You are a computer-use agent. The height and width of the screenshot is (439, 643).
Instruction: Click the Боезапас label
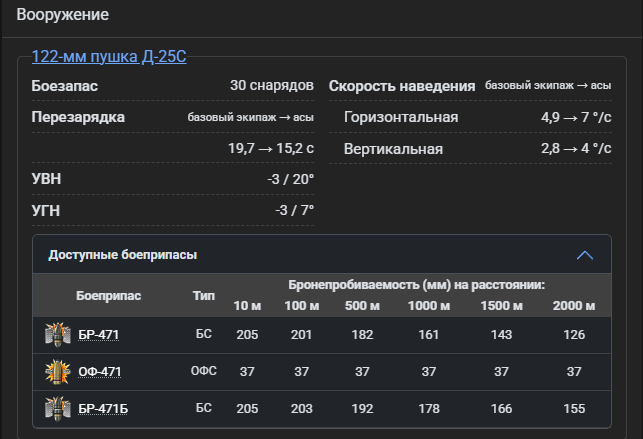65,86
